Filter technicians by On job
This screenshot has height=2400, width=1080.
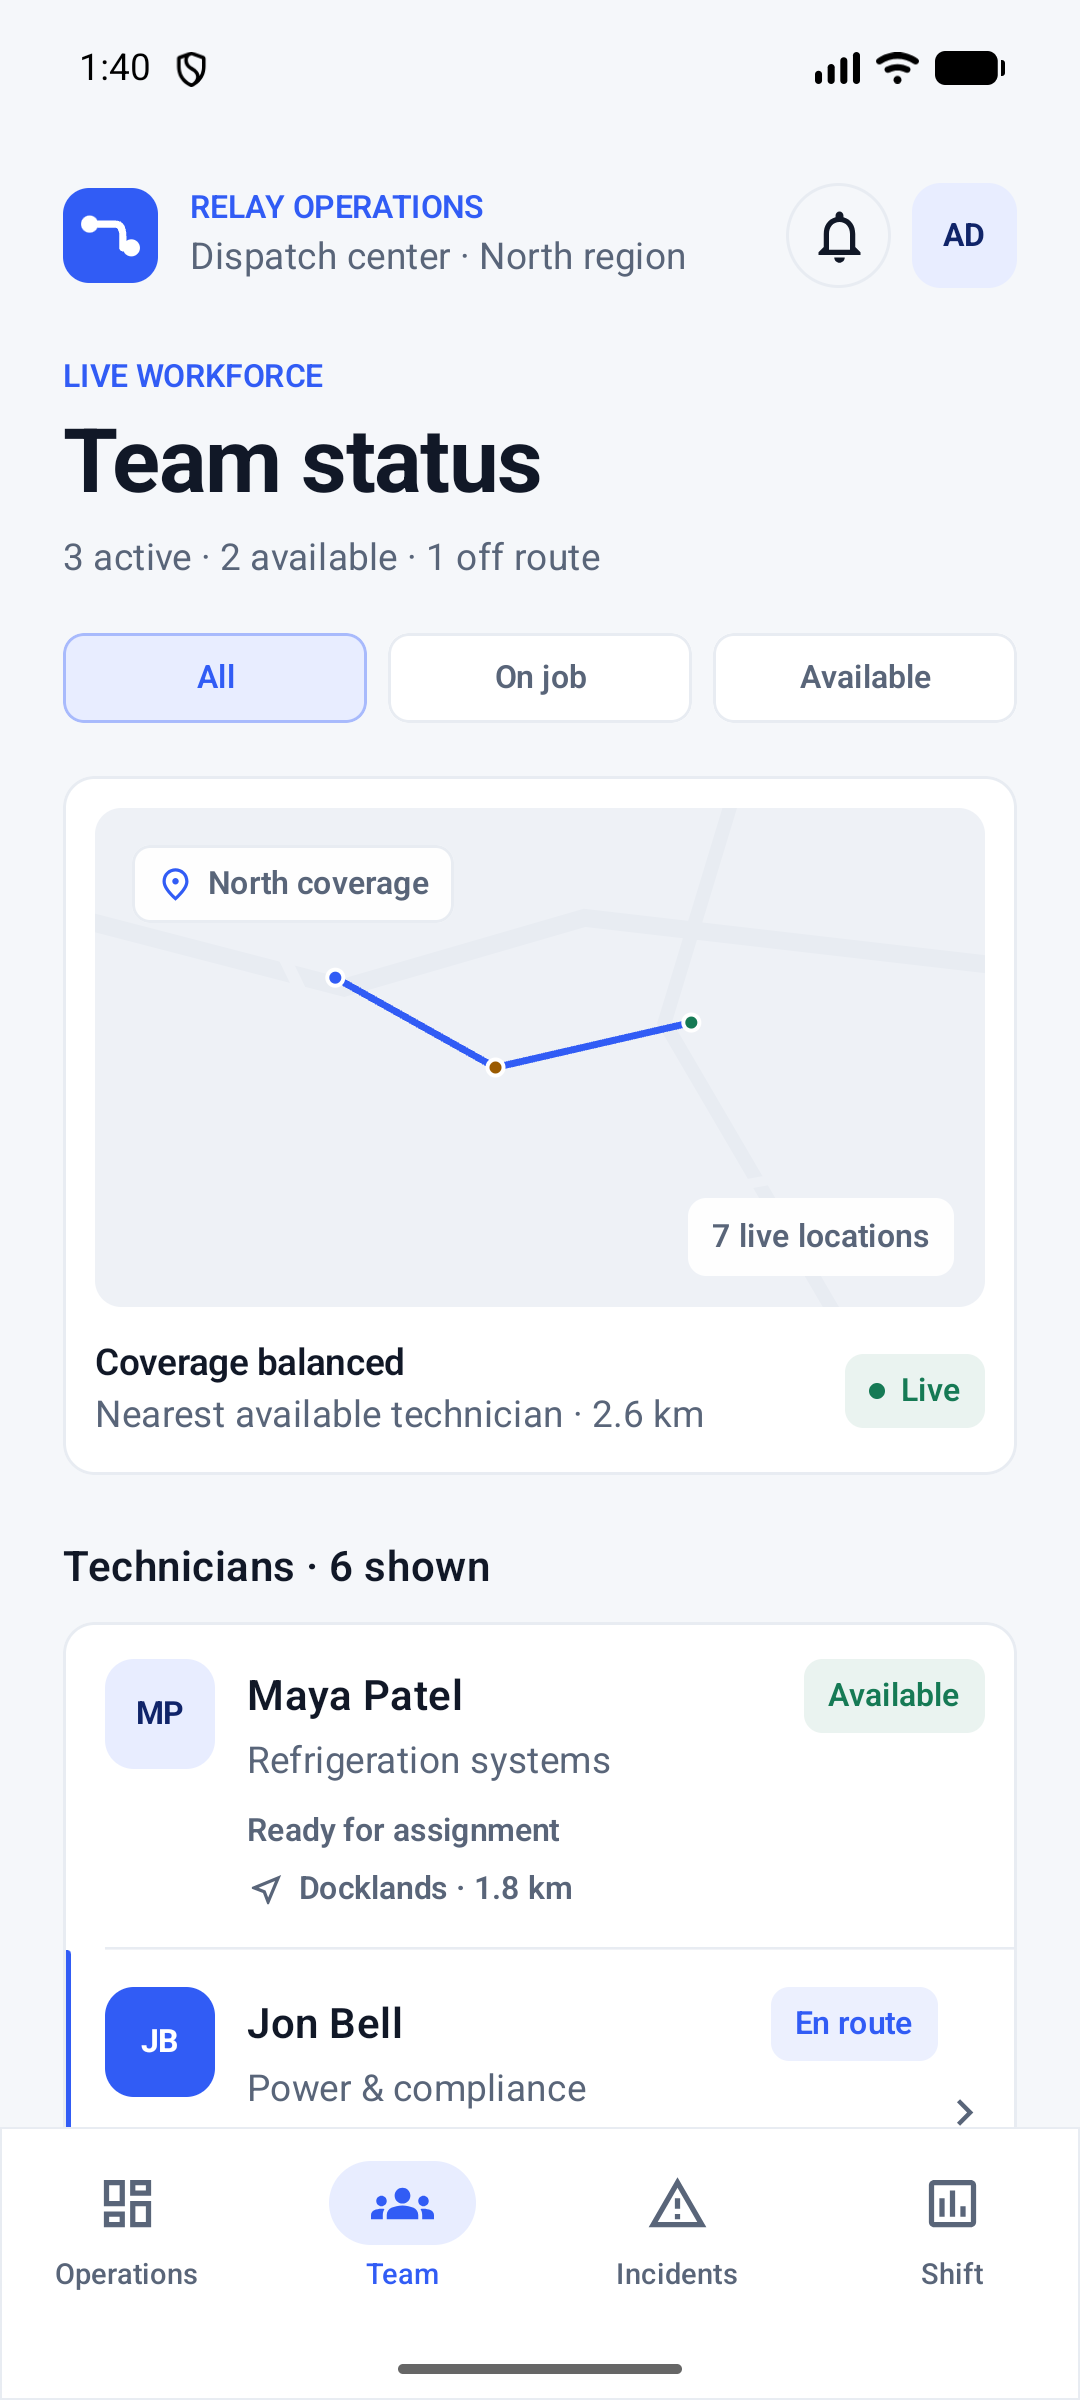[540, 678]
